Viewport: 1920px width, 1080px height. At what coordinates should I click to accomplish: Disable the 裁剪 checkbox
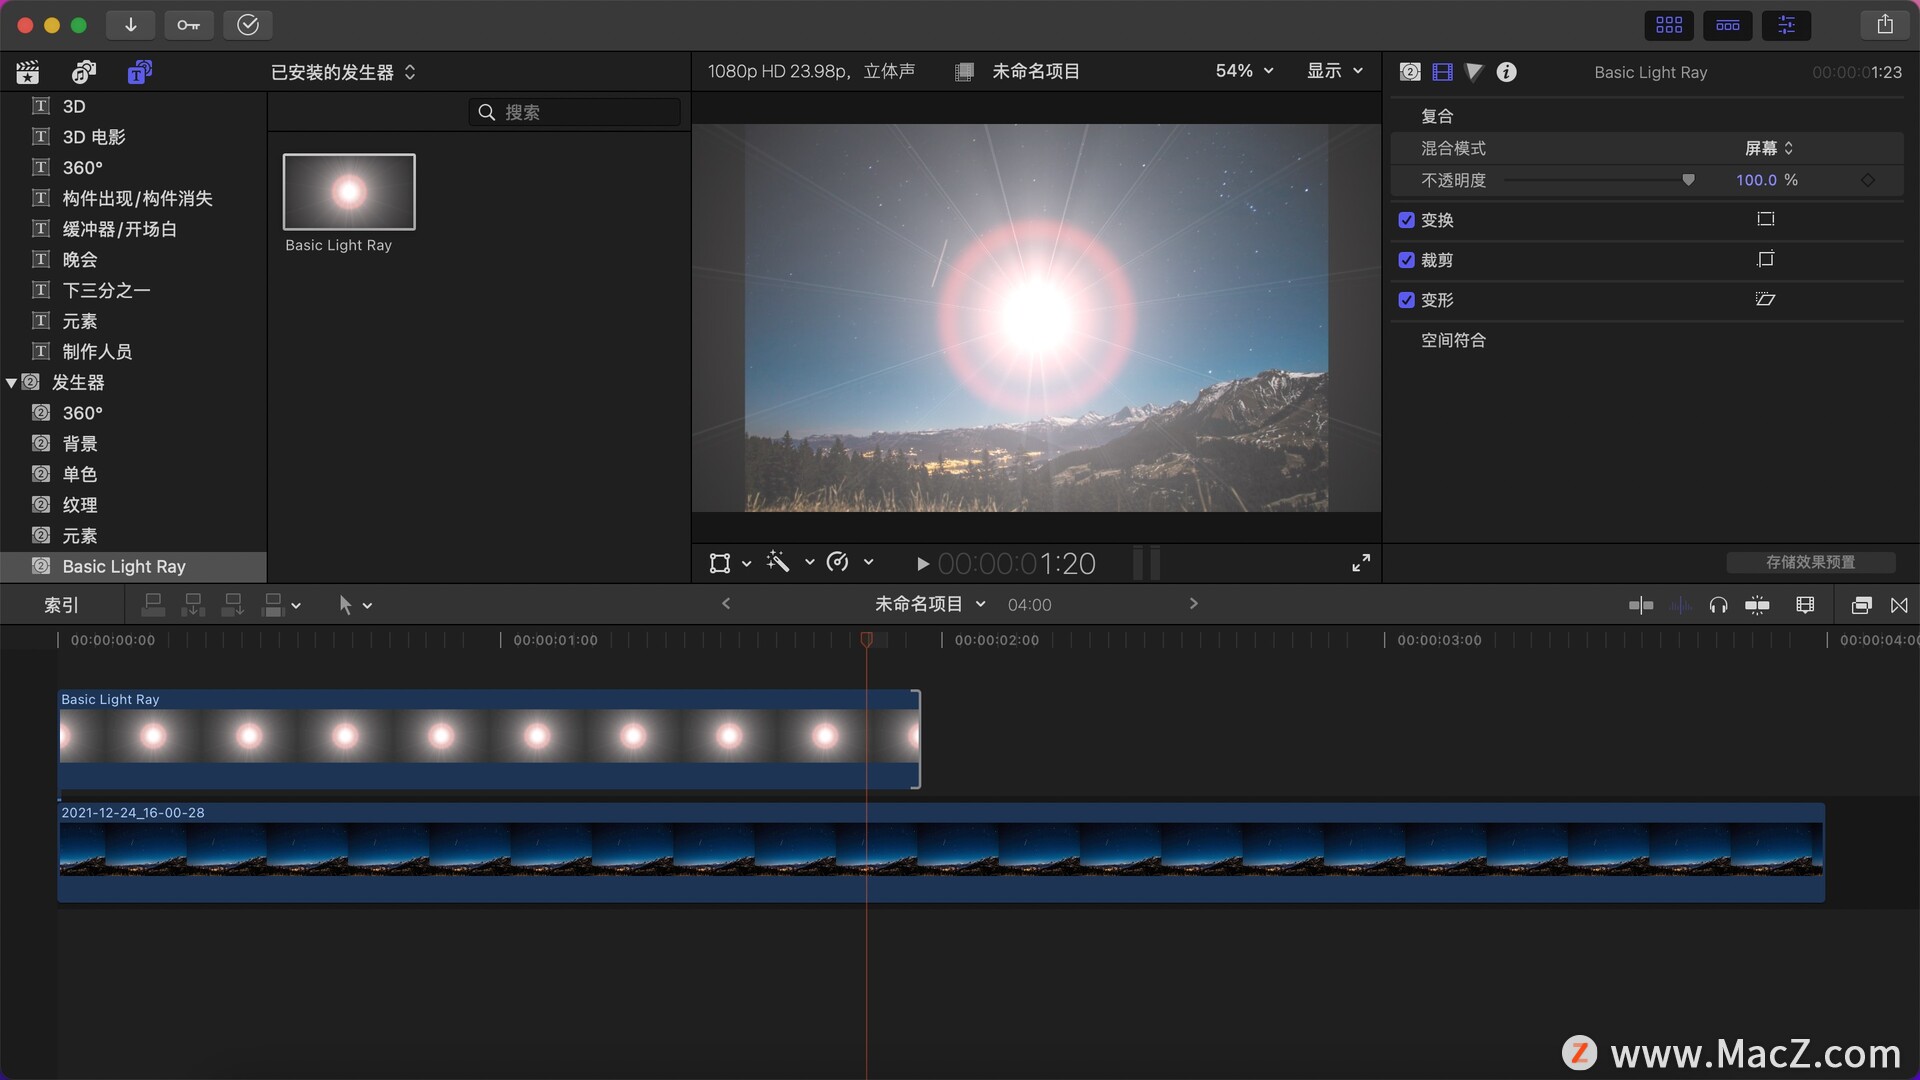pos(1406,260)
